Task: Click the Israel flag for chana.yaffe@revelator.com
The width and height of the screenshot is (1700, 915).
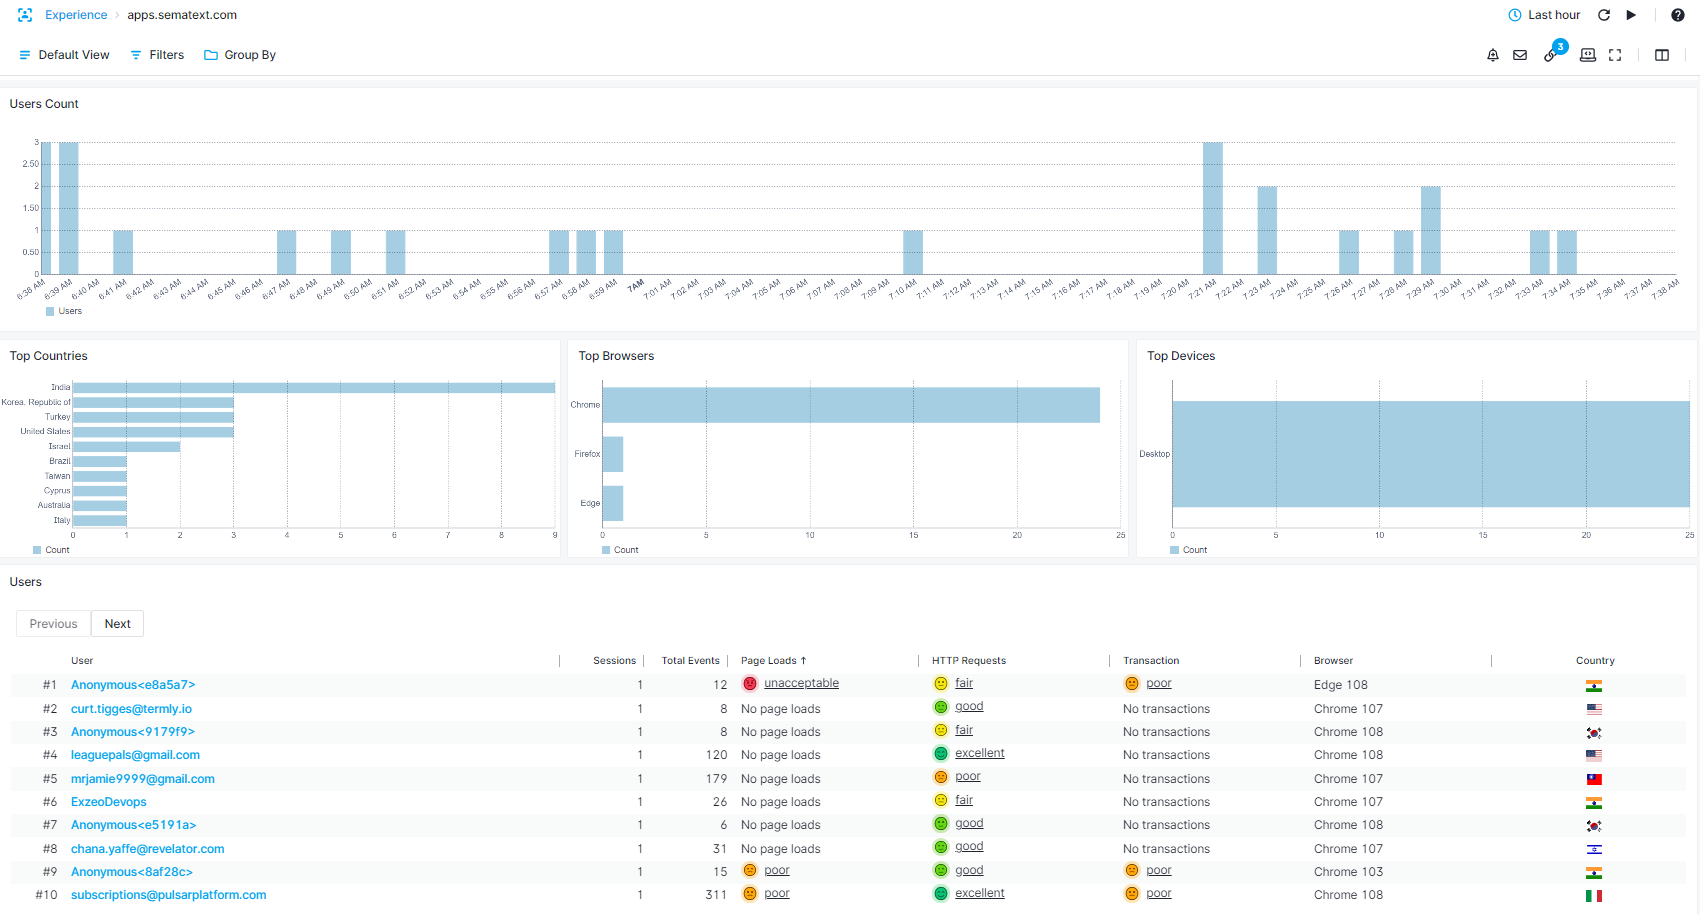Action: [1594, 849]
